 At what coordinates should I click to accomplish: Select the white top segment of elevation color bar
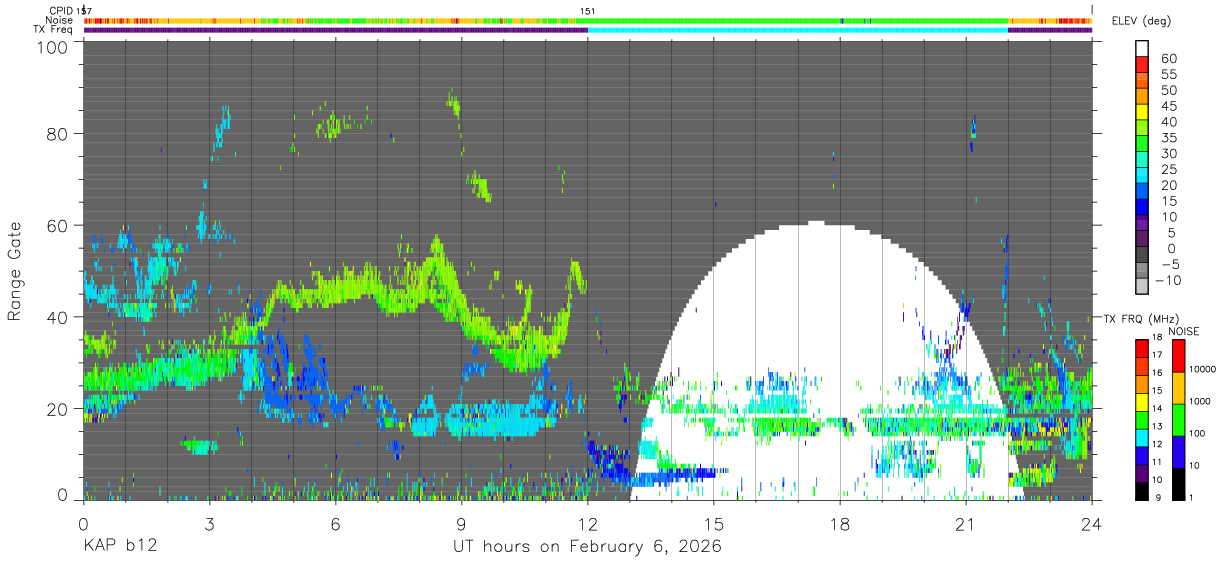(1142, 47)
